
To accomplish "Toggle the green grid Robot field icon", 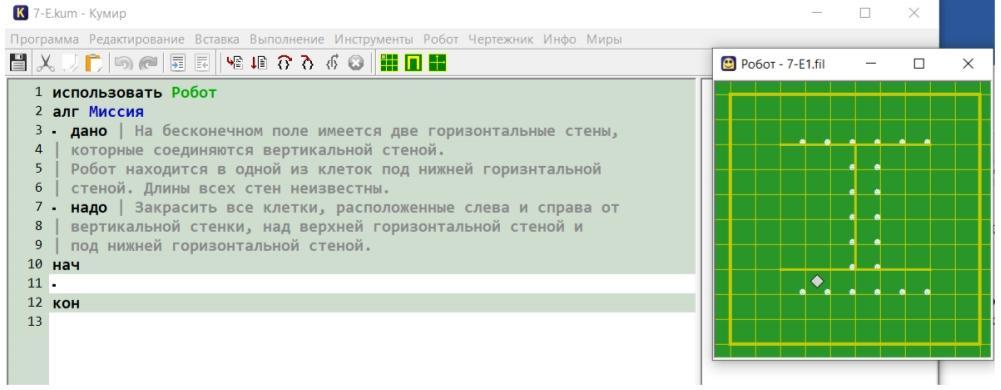I will click(389, 63).
